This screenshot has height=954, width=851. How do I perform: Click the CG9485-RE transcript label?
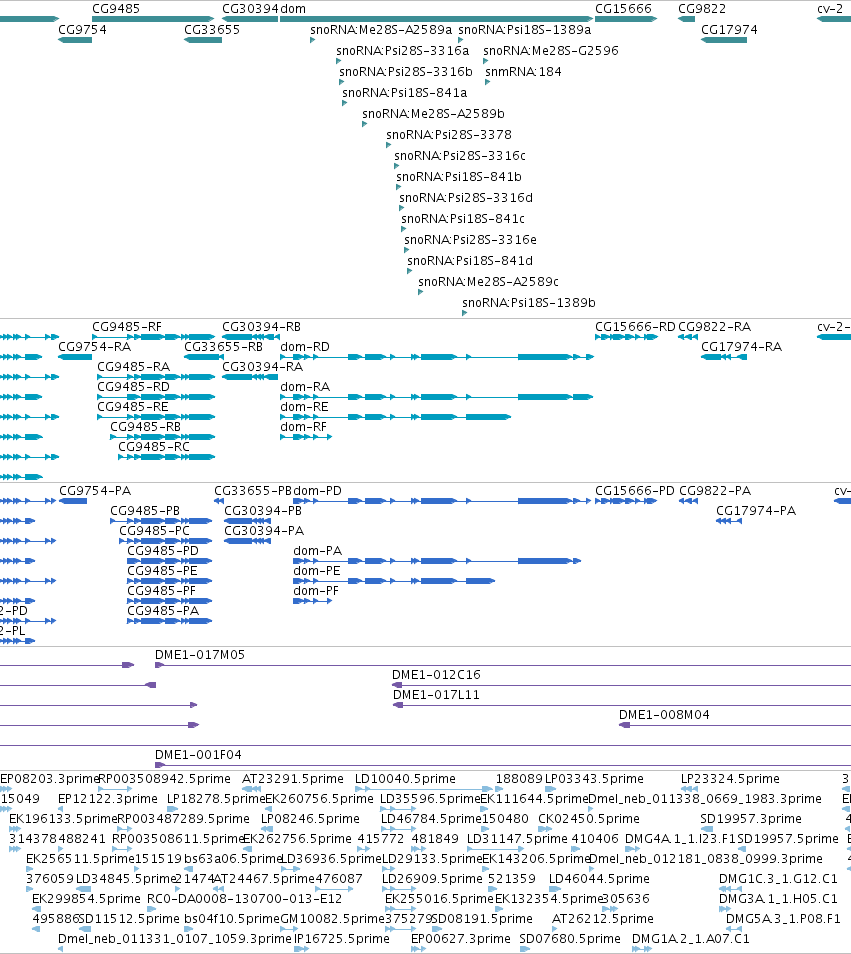(x=133, y=406)
